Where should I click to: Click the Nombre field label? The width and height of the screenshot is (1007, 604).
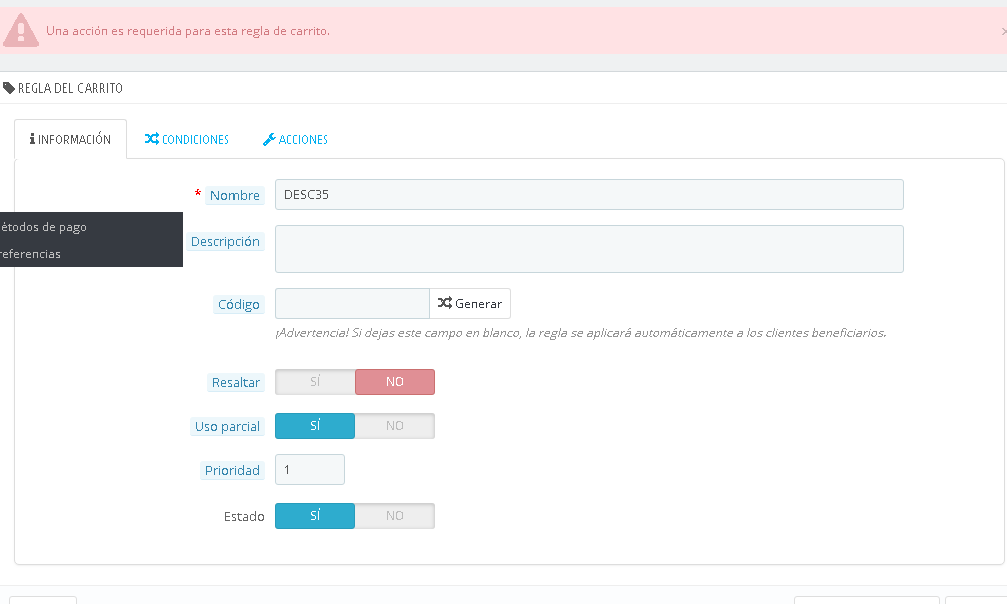coord(234,195)
